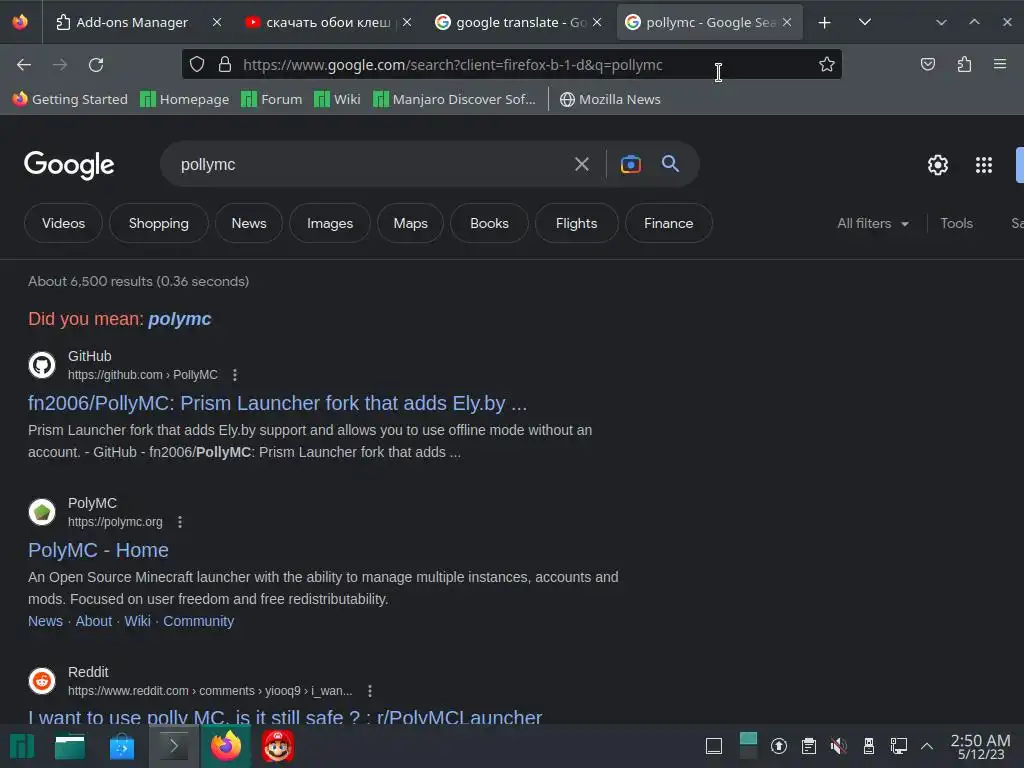
Task: Filter results by Videos
Action: [x=63, y=223]
